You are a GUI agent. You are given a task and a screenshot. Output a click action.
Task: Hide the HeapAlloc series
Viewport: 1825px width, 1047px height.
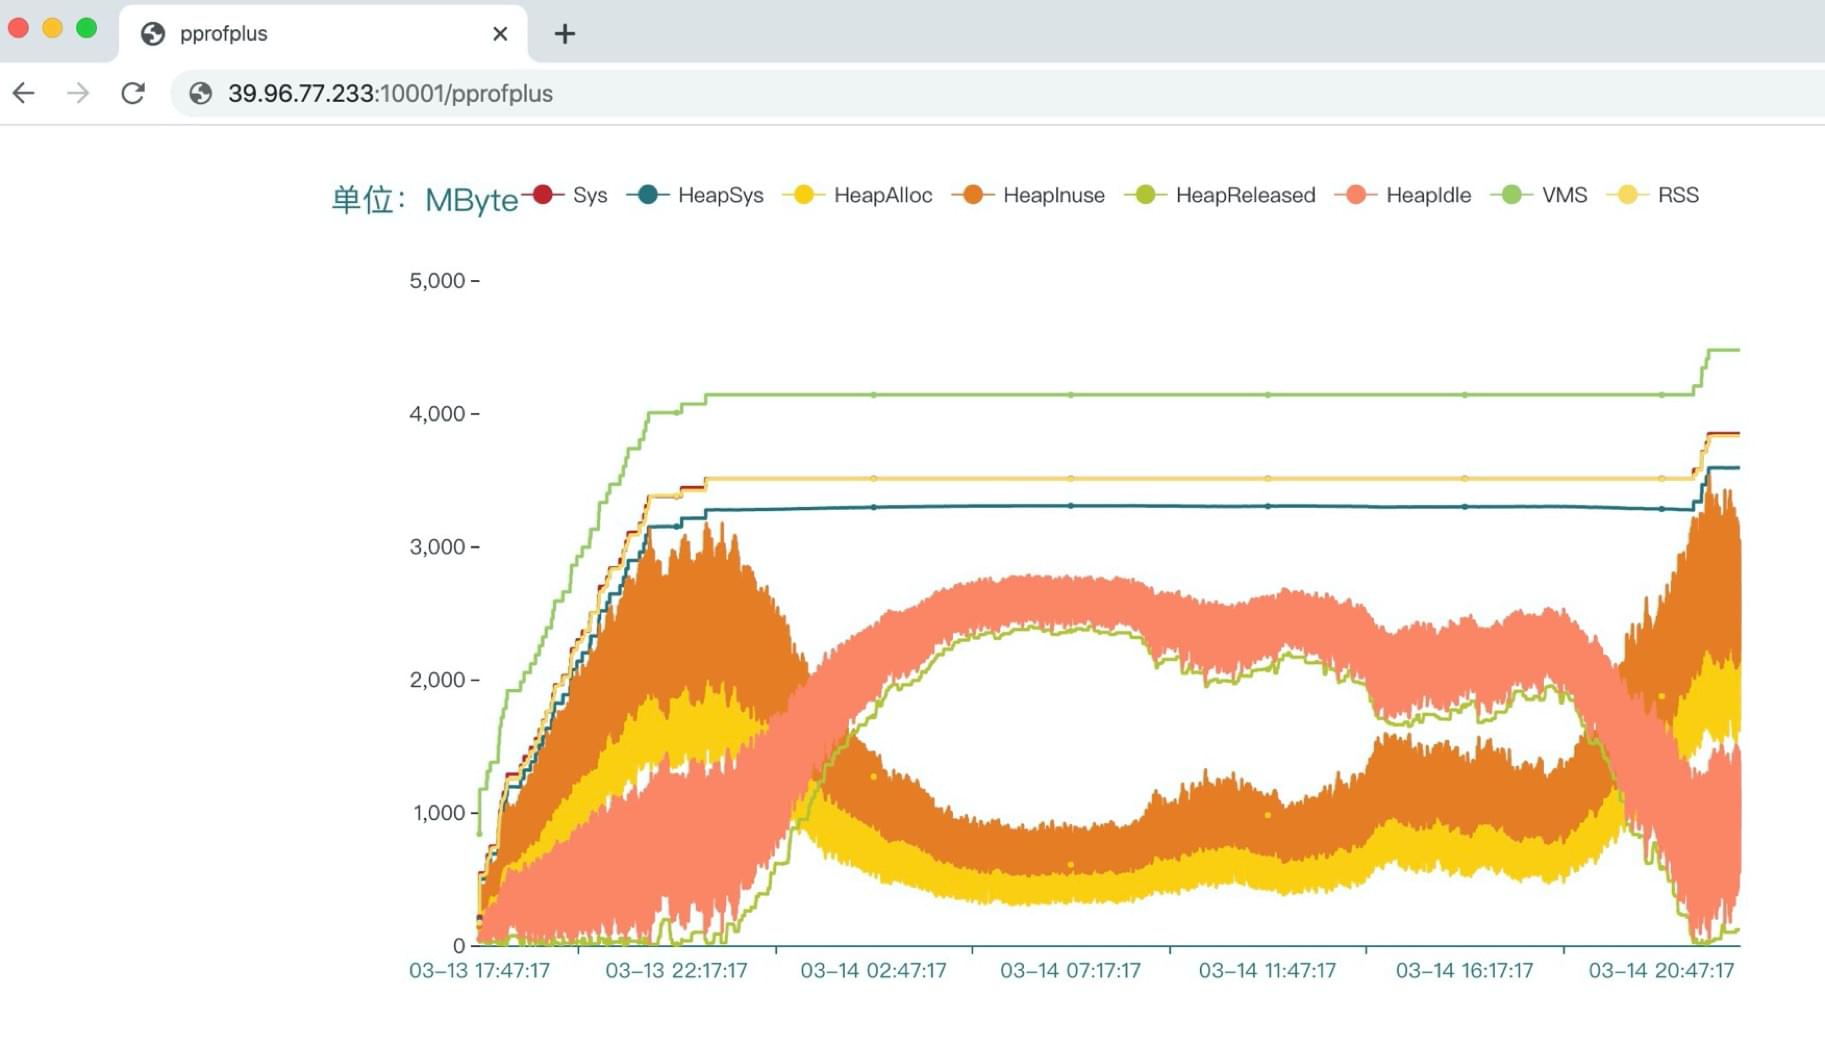pyautogui.click(x=858, y=195)
